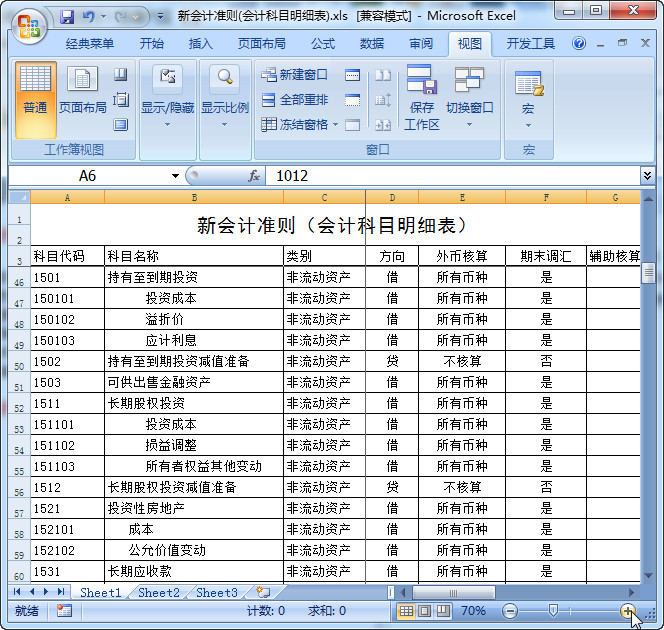The image size is (664, 630).
Task: Click the 70% zoom level
Action: click(x=473, y=611)
